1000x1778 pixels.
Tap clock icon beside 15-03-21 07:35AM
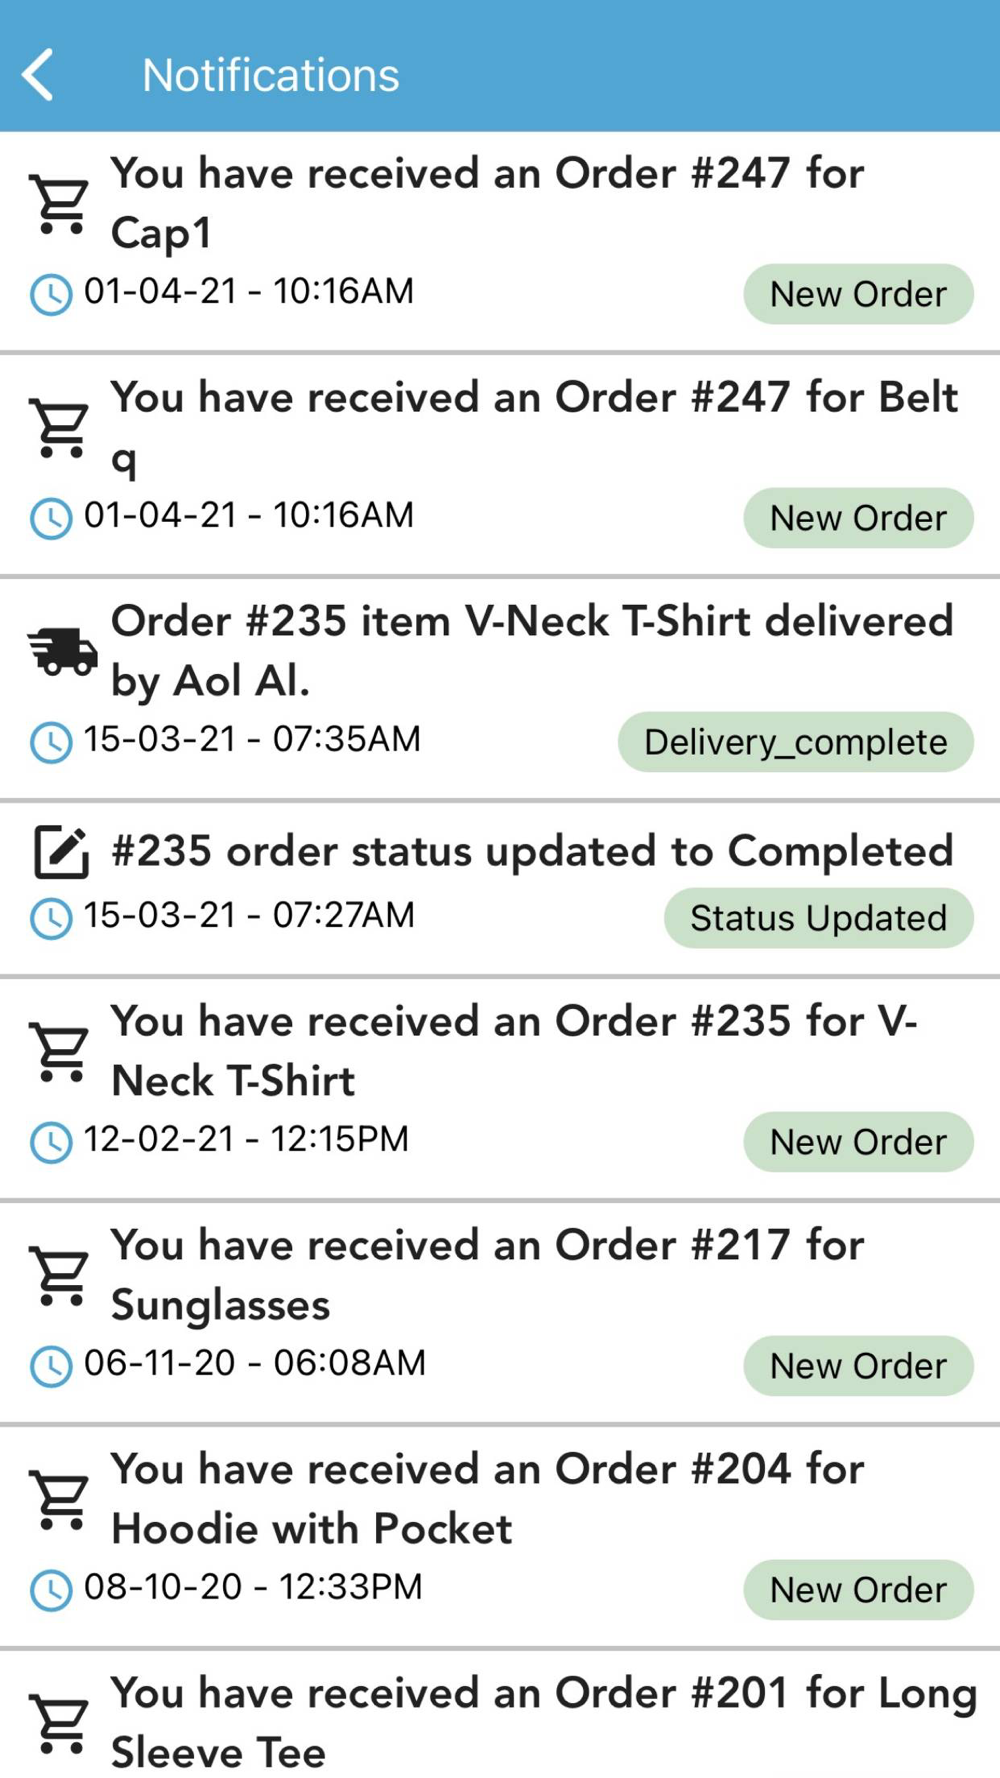pyautogui.click(x=51, y=742)
